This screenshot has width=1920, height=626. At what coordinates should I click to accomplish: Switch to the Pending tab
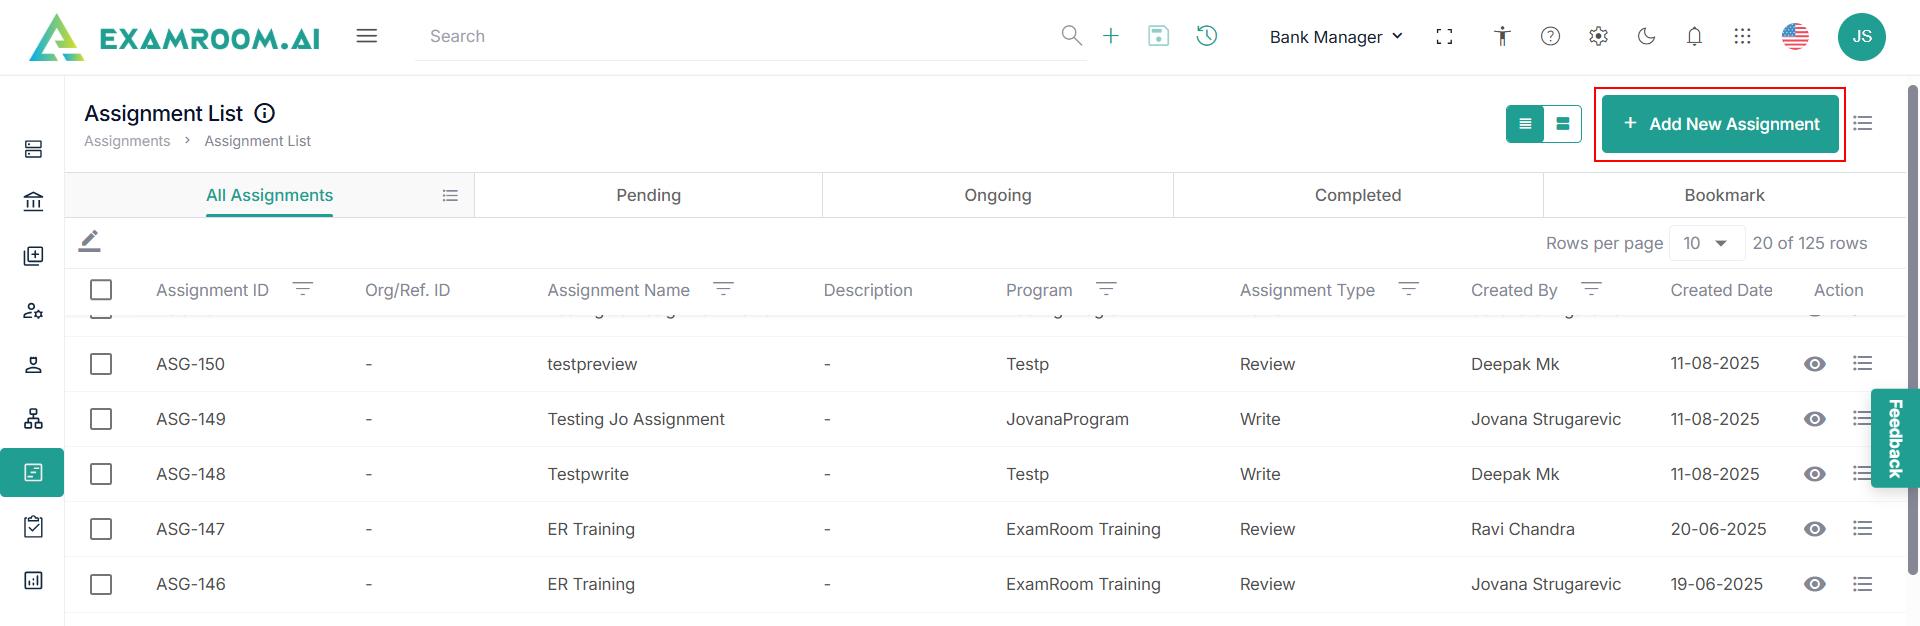[648, 195]
